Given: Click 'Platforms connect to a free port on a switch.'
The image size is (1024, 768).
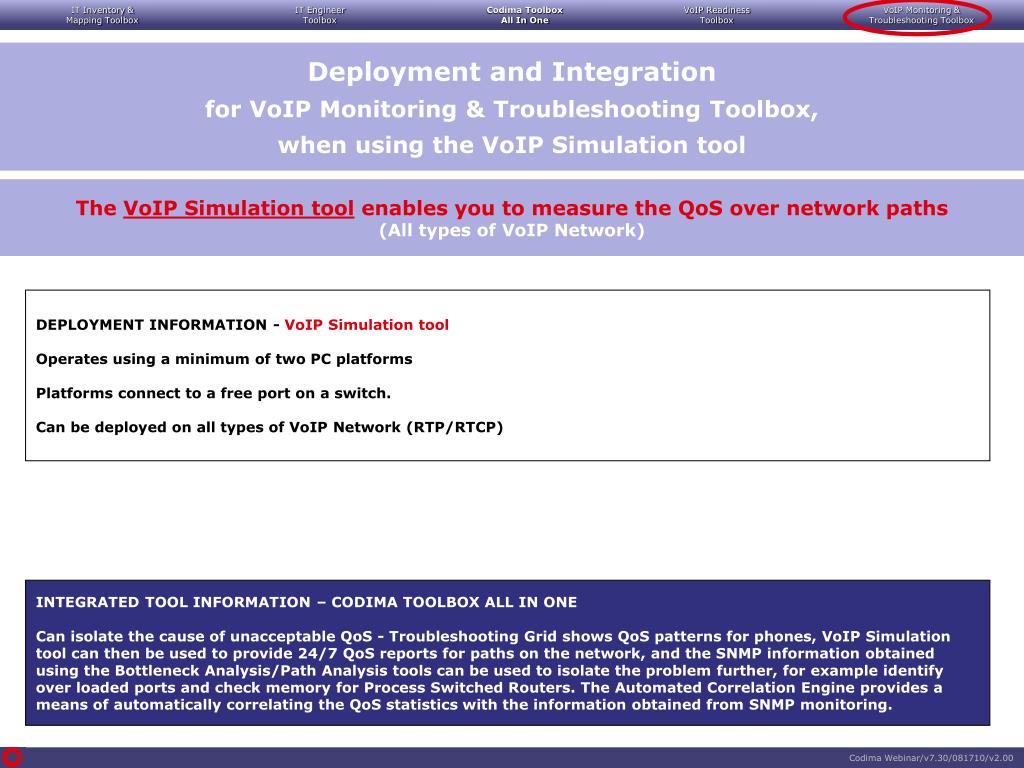Looking at the screenshot, I should coord(214,393).
